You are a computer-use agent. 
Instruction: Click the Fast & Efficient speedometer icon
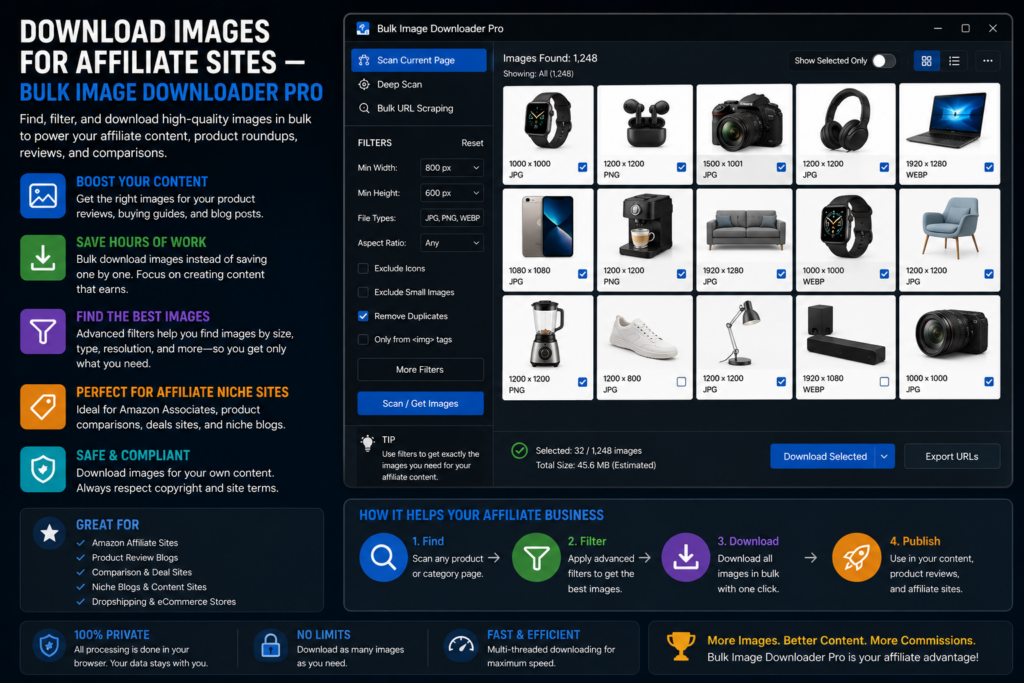pyautogui.click(x=461, y=646)
